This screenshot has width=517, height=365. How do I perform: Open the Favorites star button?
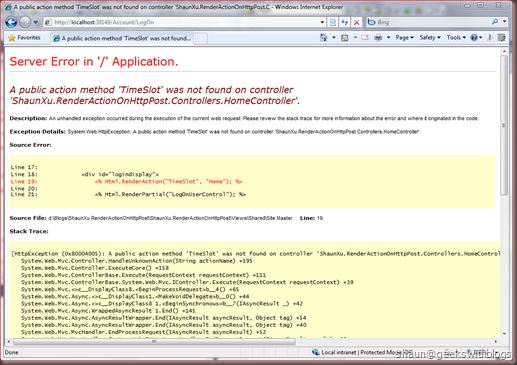point(24,38)
